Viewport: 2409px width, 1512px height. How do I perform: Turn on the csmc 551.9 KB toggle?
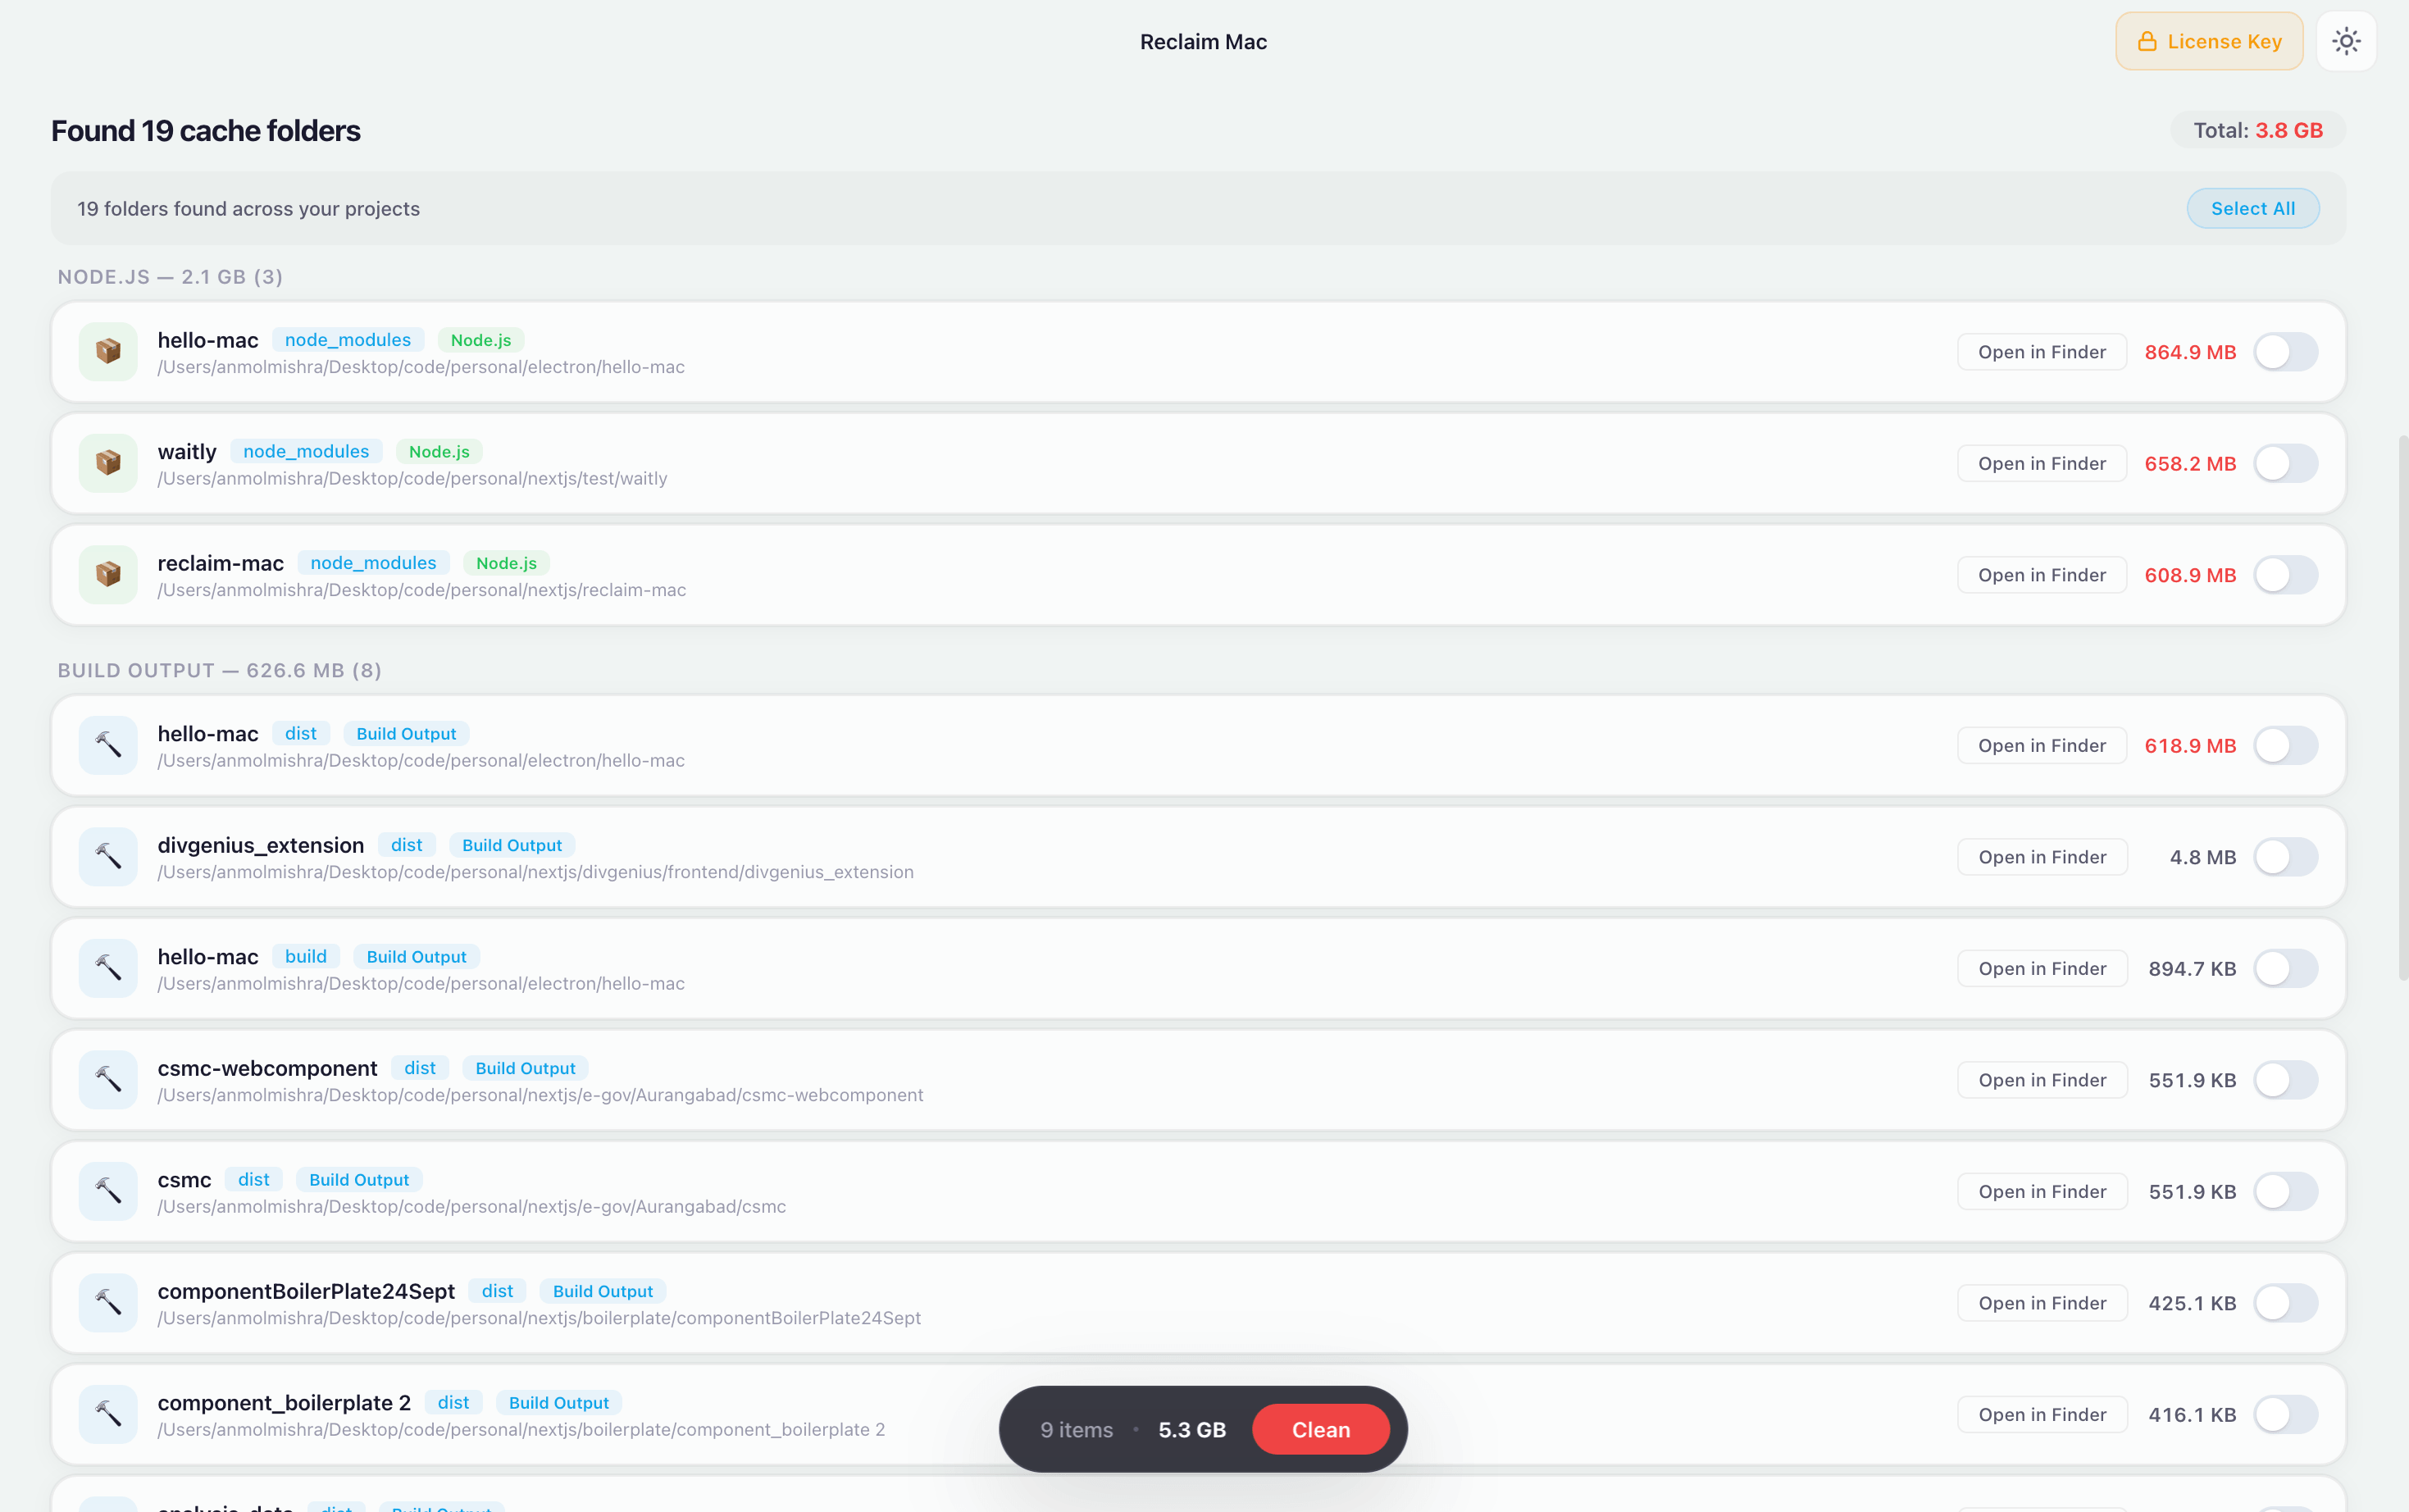click(x=2285, y=1191)
